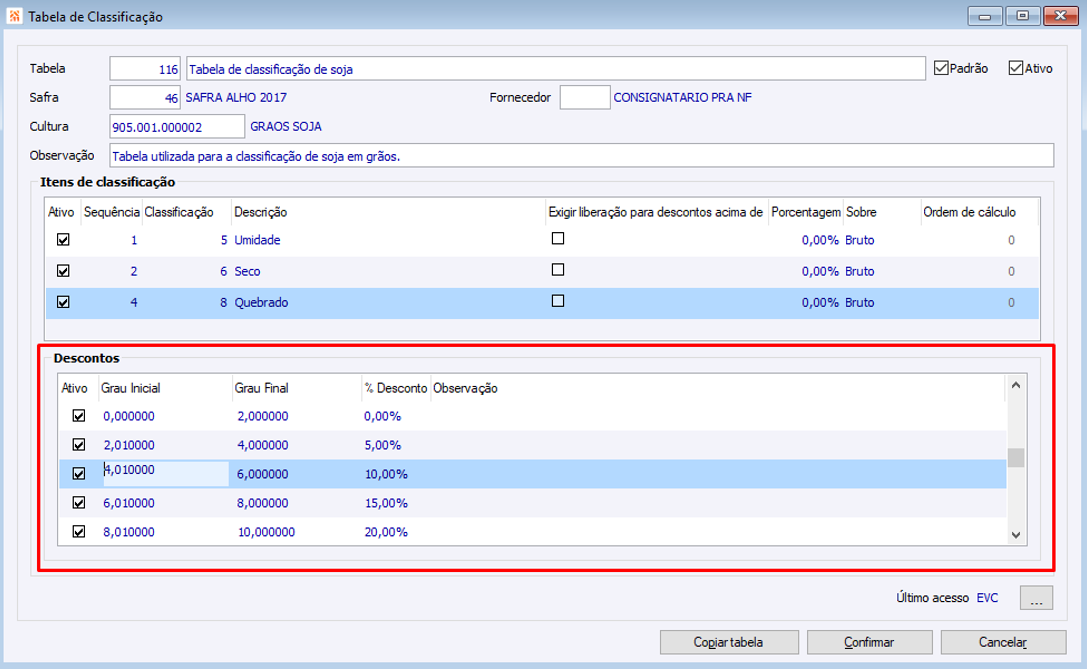Select the 'Quebrado' description cell

(x=261, y=302)
